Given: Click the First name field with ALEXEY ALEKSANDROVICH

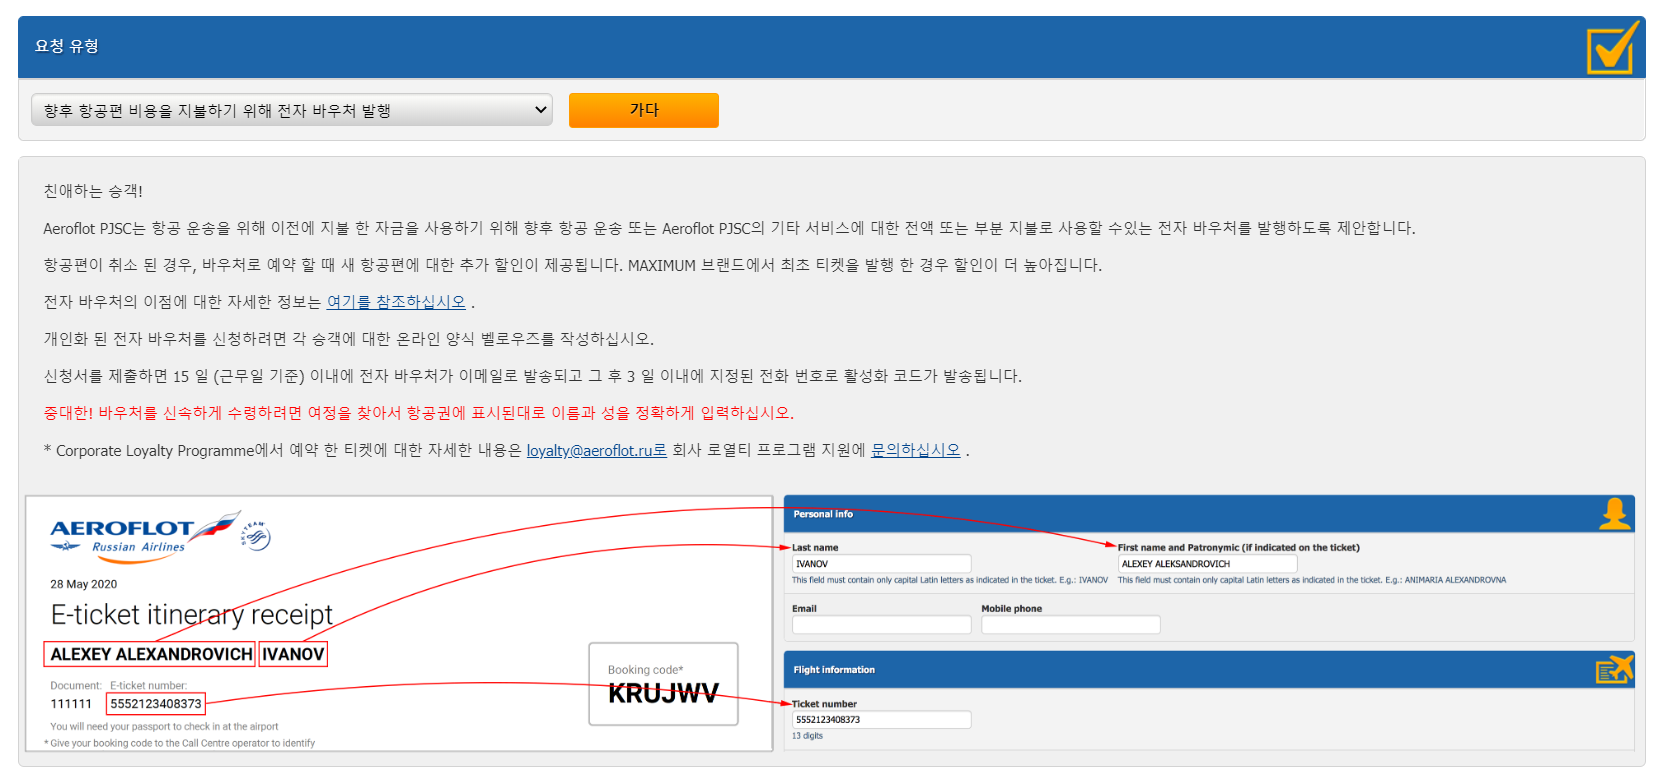Looking at the screenshot, I should coord(1207,564).
